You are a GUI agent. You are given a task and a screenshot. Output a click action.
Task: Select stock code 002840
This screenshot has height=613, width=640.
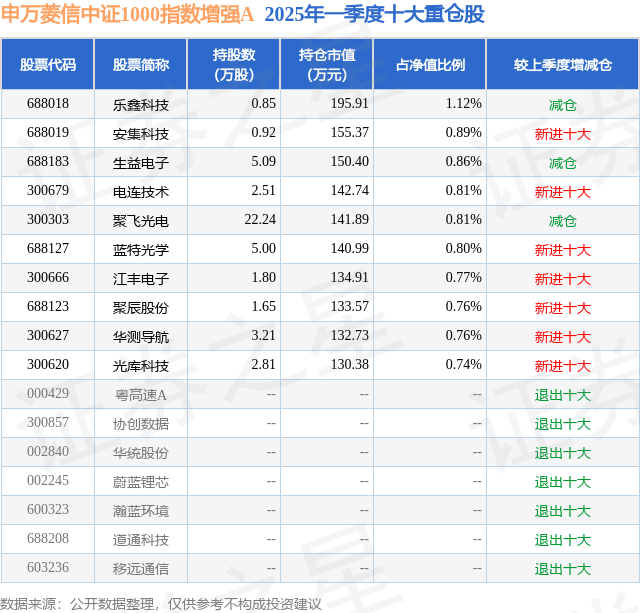pyautogui.click(x=48, y=451)
